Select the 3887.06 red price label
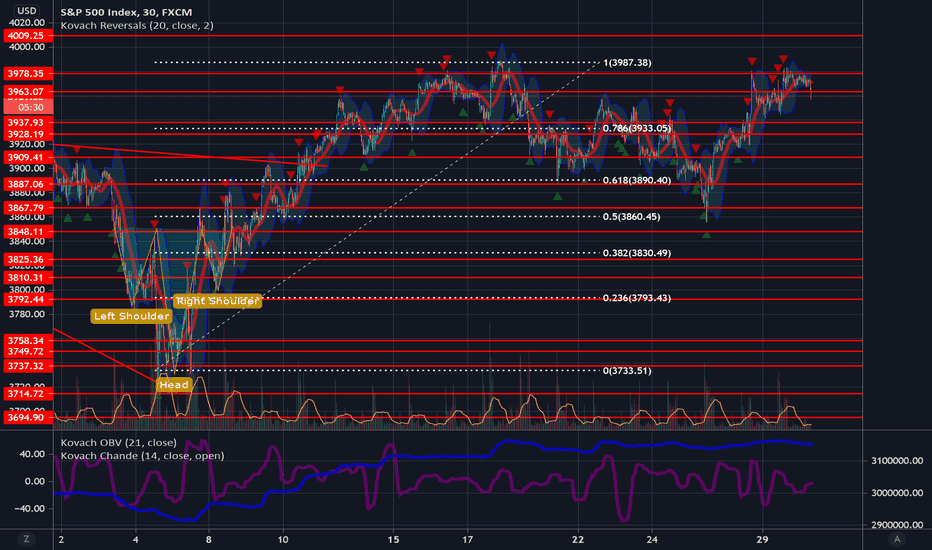Viewport: 932px width, 550px height. 28,184
